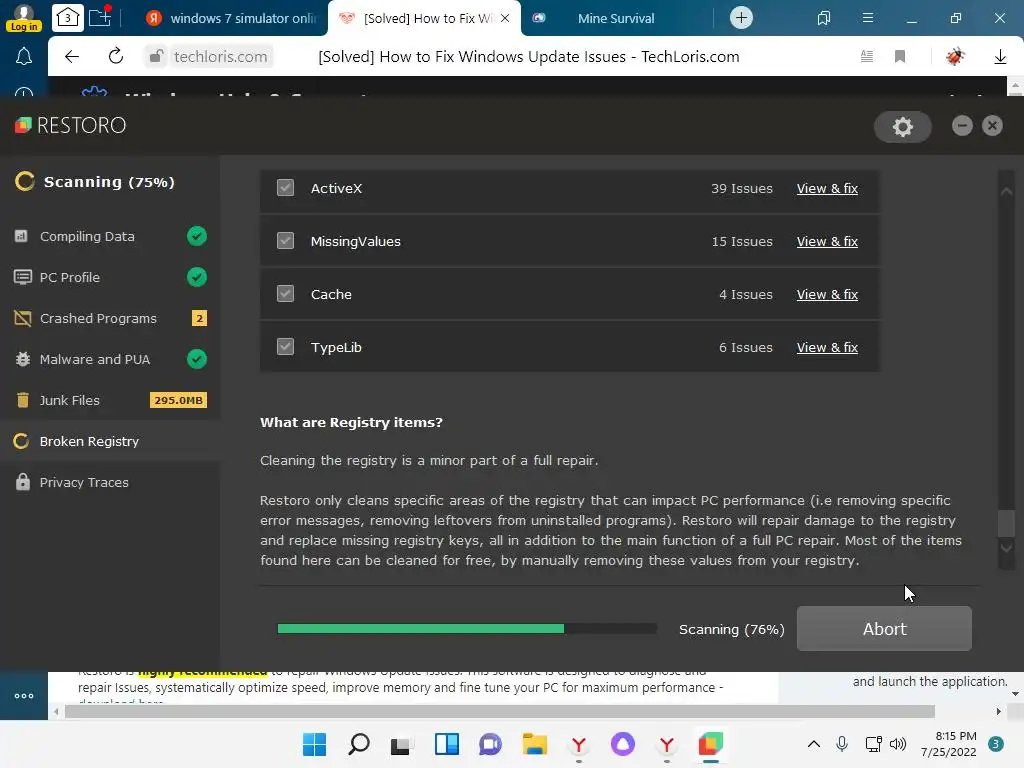This screenshot has height=768, width=1024.
Task: Bookmark this page
Action: pos(900,57)
